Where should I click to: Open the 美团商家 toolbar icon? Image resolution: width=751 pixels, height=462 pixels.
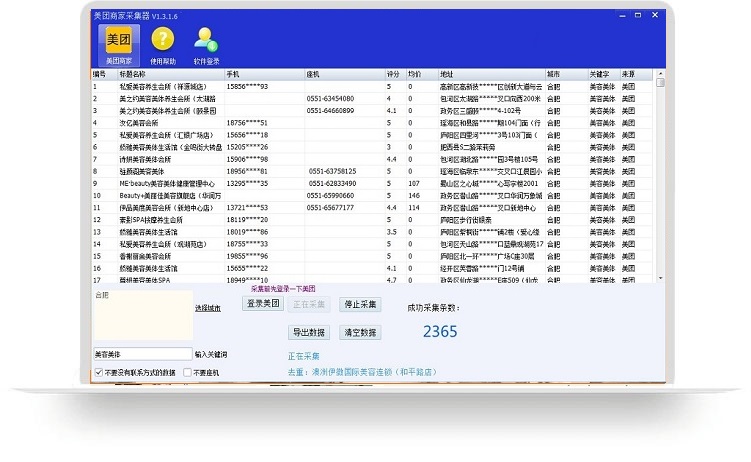[119, 45]
